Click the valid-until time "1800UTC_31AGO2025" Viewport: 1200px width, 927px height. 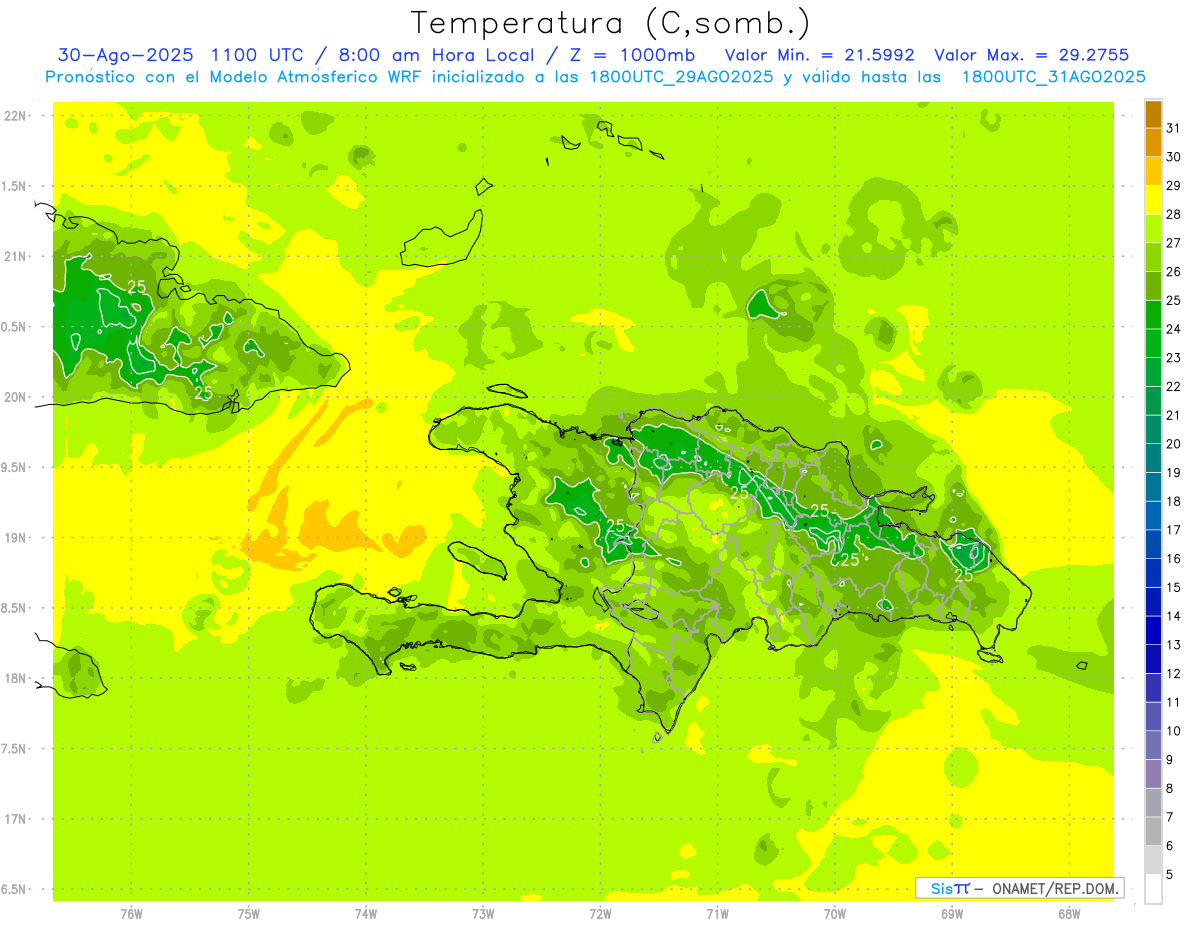click(x=1053, y=77)
